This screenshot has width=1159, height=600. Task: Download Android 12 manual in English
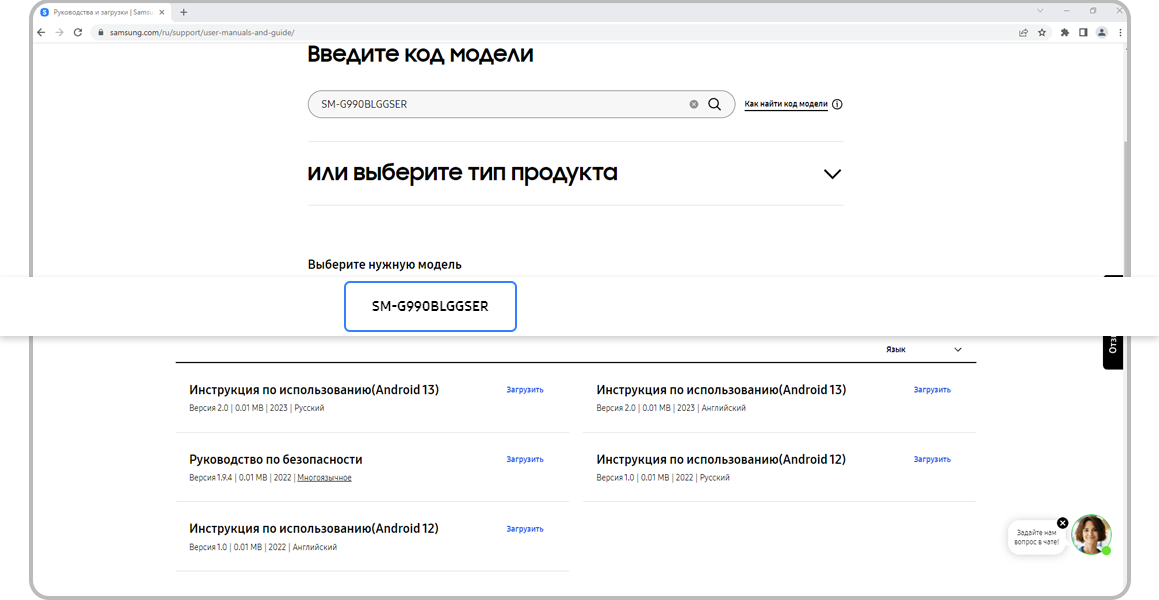525,528
